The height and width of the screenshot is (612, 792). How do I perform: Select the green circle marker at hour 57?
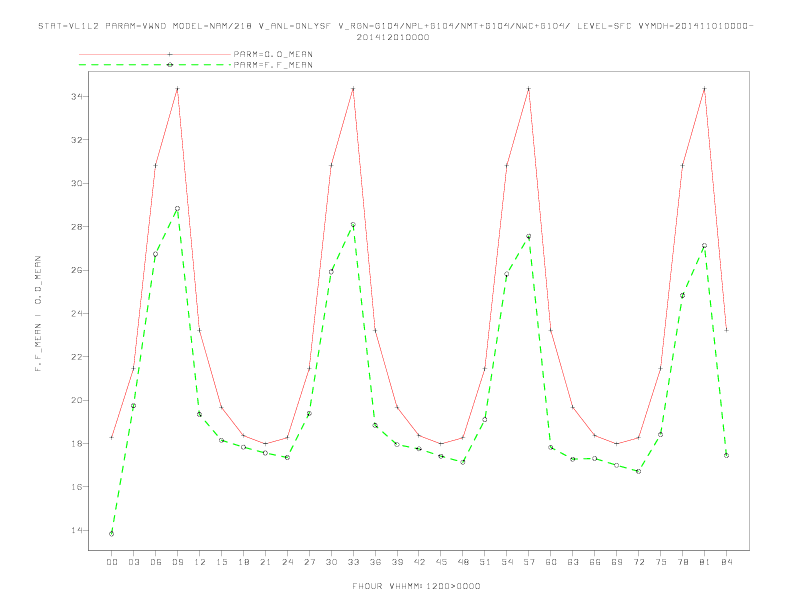(529, 236)
